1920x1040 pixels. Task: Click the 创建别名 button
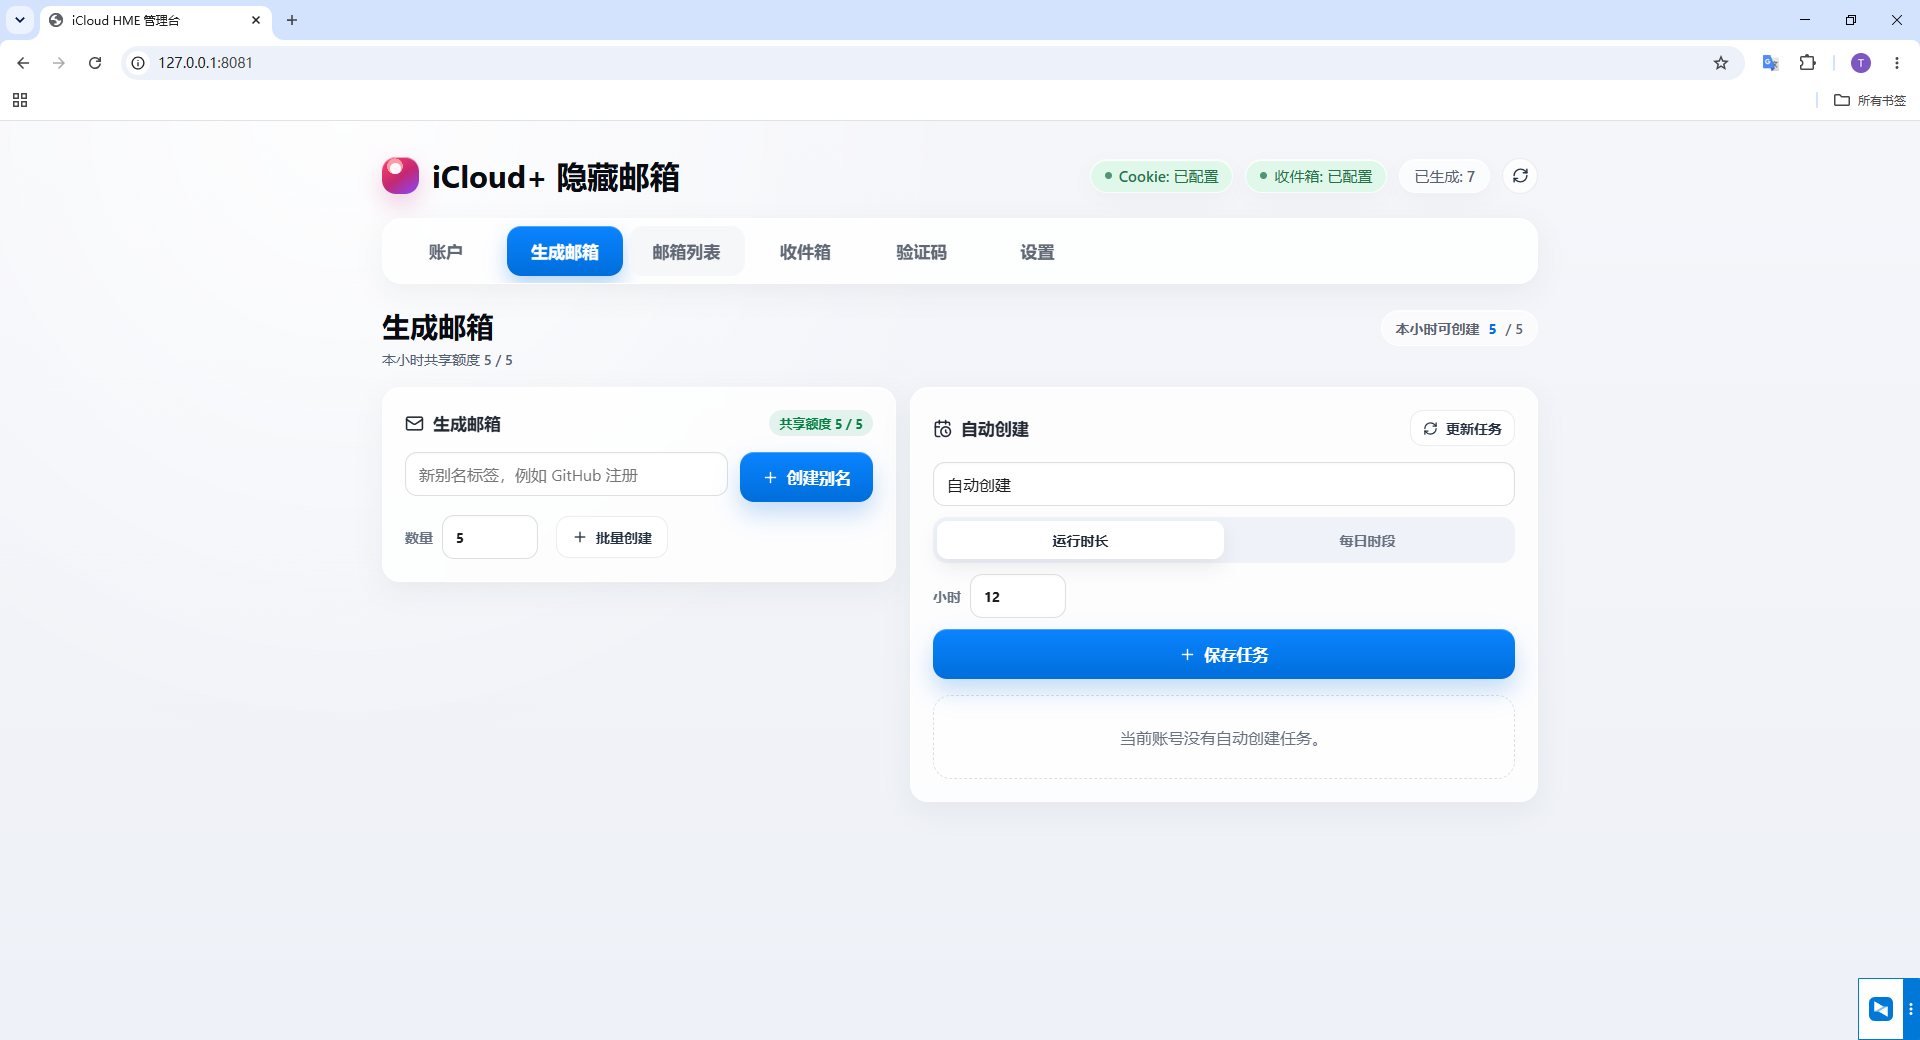coord(806,477)
